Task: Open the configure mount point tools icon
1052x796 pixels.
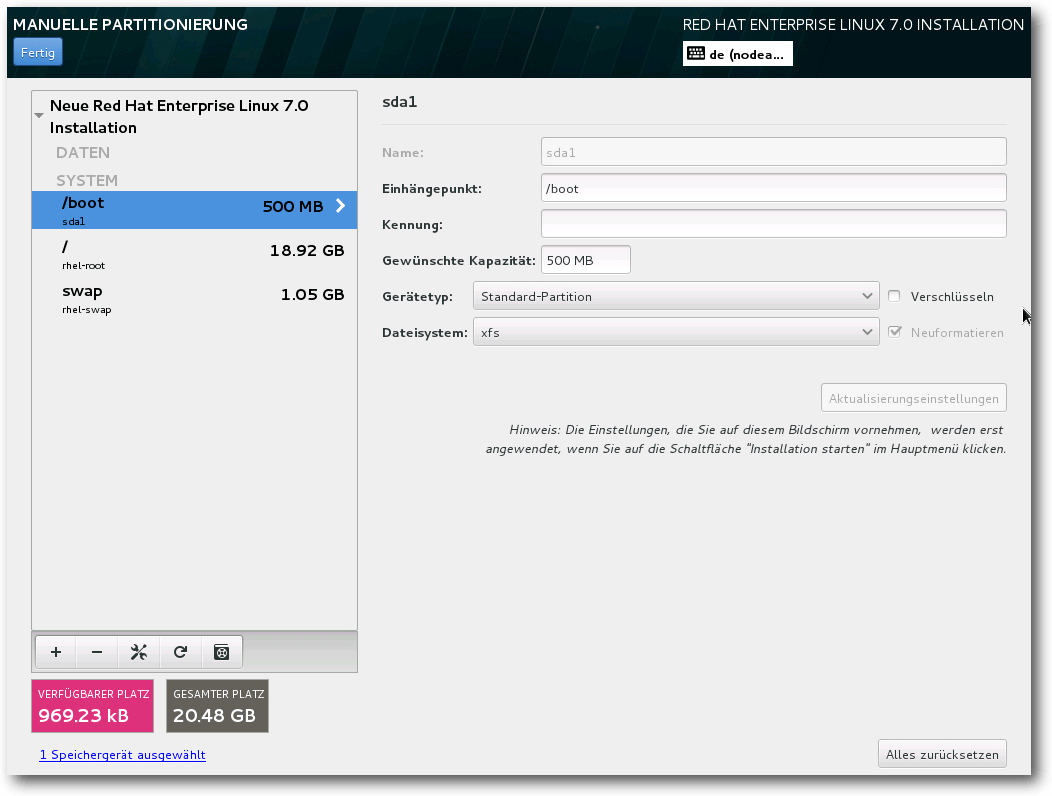Action: coord(138,652)
